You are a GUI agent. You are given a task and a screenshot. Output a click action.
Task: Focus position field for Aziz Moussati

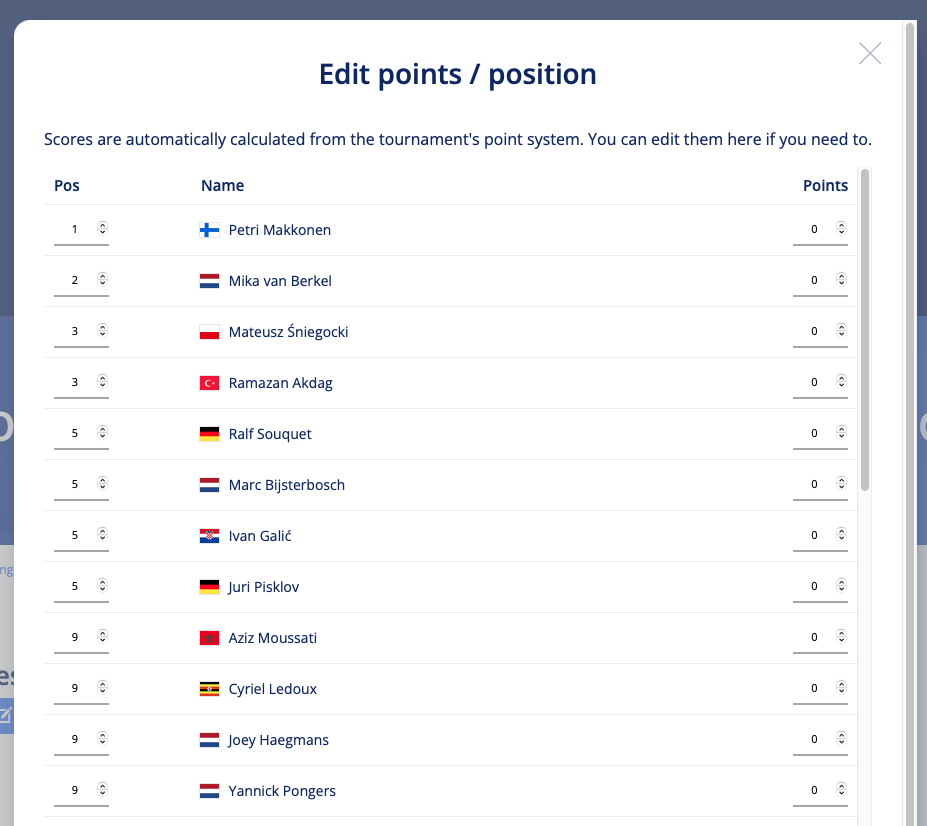81,637
